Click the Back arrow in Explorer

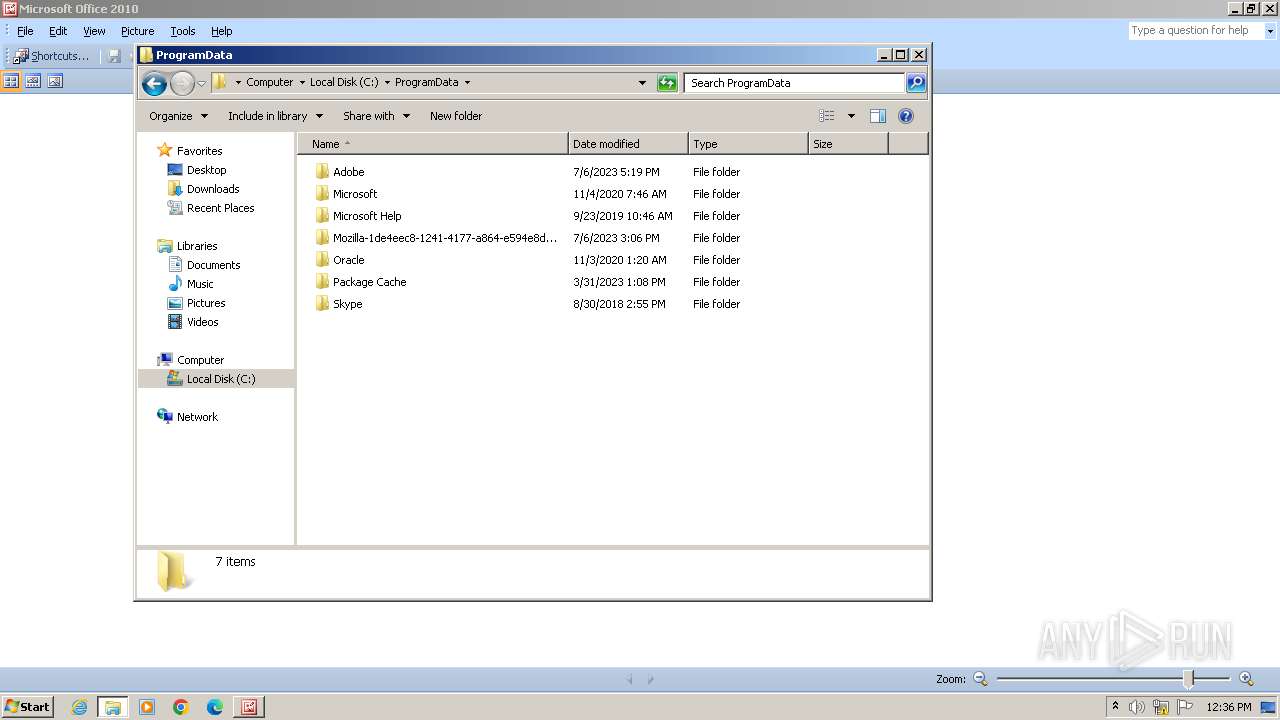[x=154, y=83]
